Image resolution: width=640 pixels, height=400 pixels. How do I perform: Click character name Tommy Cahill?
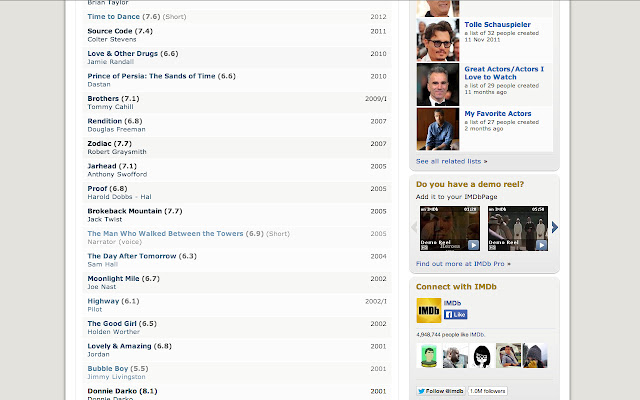110,107
